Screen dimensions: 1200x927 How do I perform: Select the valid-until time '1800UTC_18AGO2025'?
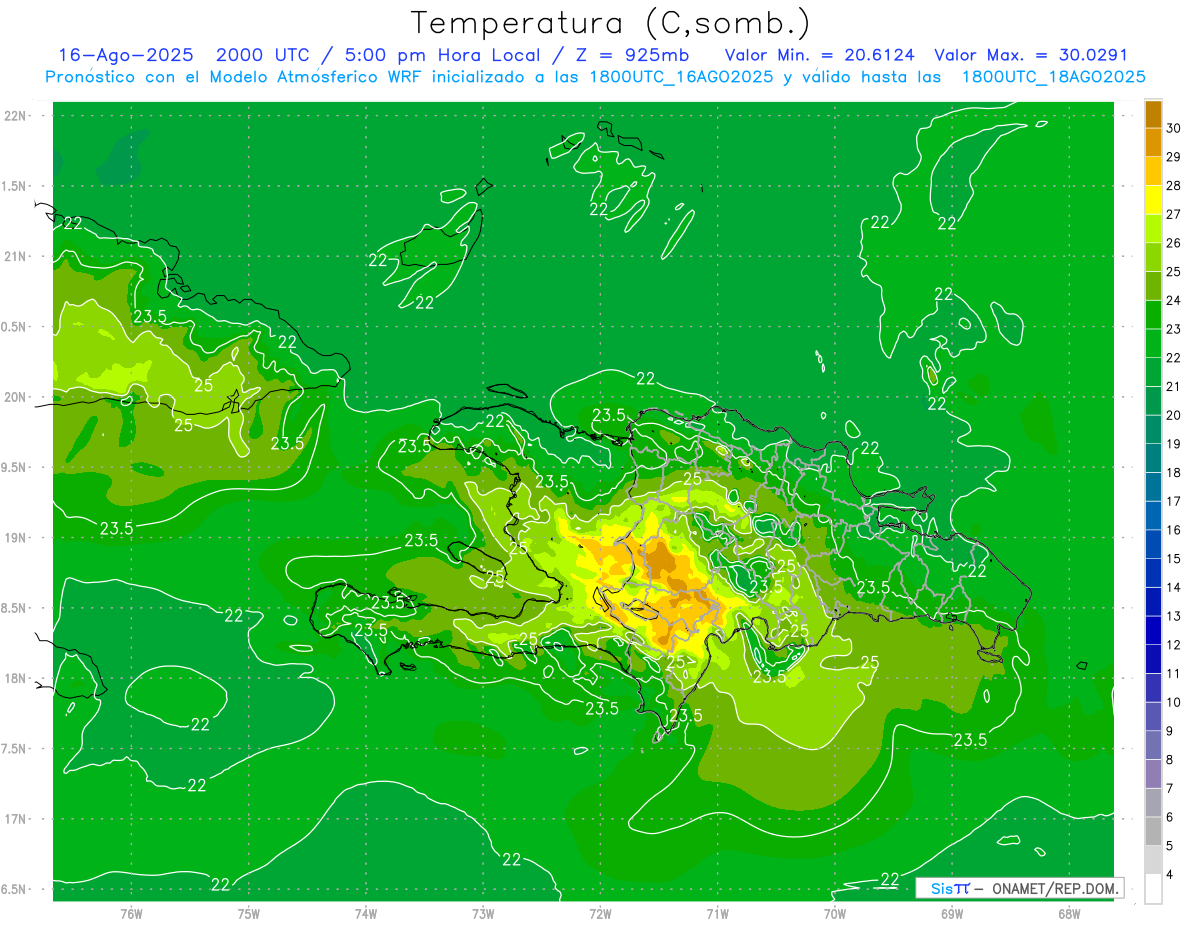click(x=1053, y=77)
